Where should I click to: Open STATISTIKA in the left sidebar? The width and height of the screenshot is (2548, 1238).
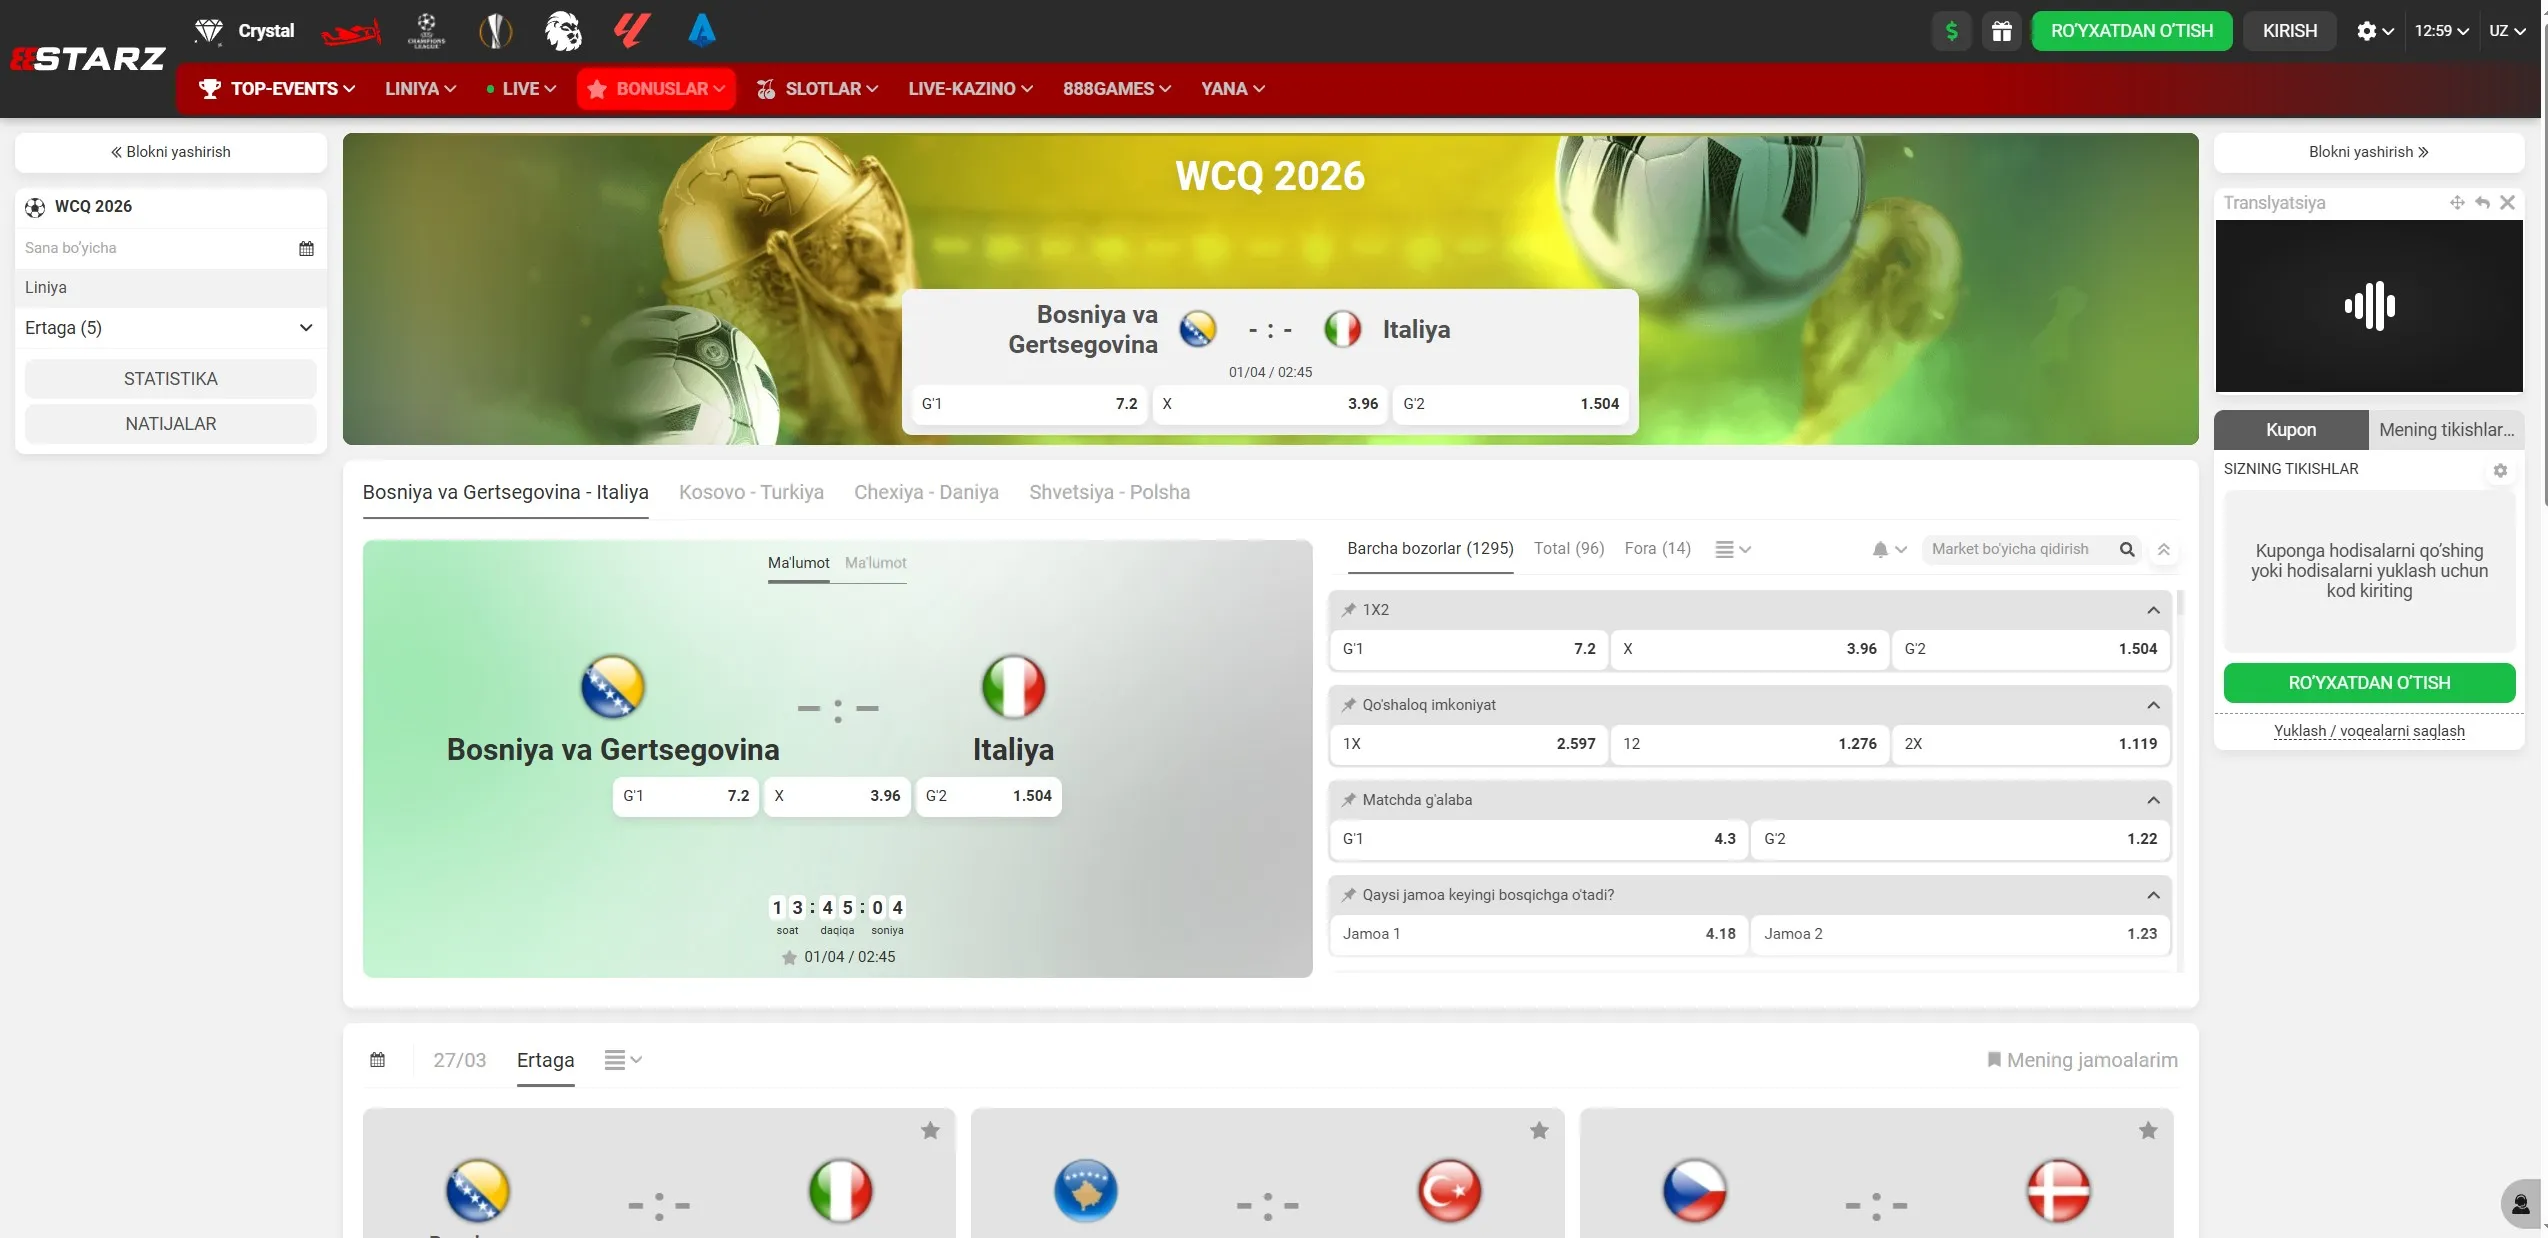tap(171, 379)
